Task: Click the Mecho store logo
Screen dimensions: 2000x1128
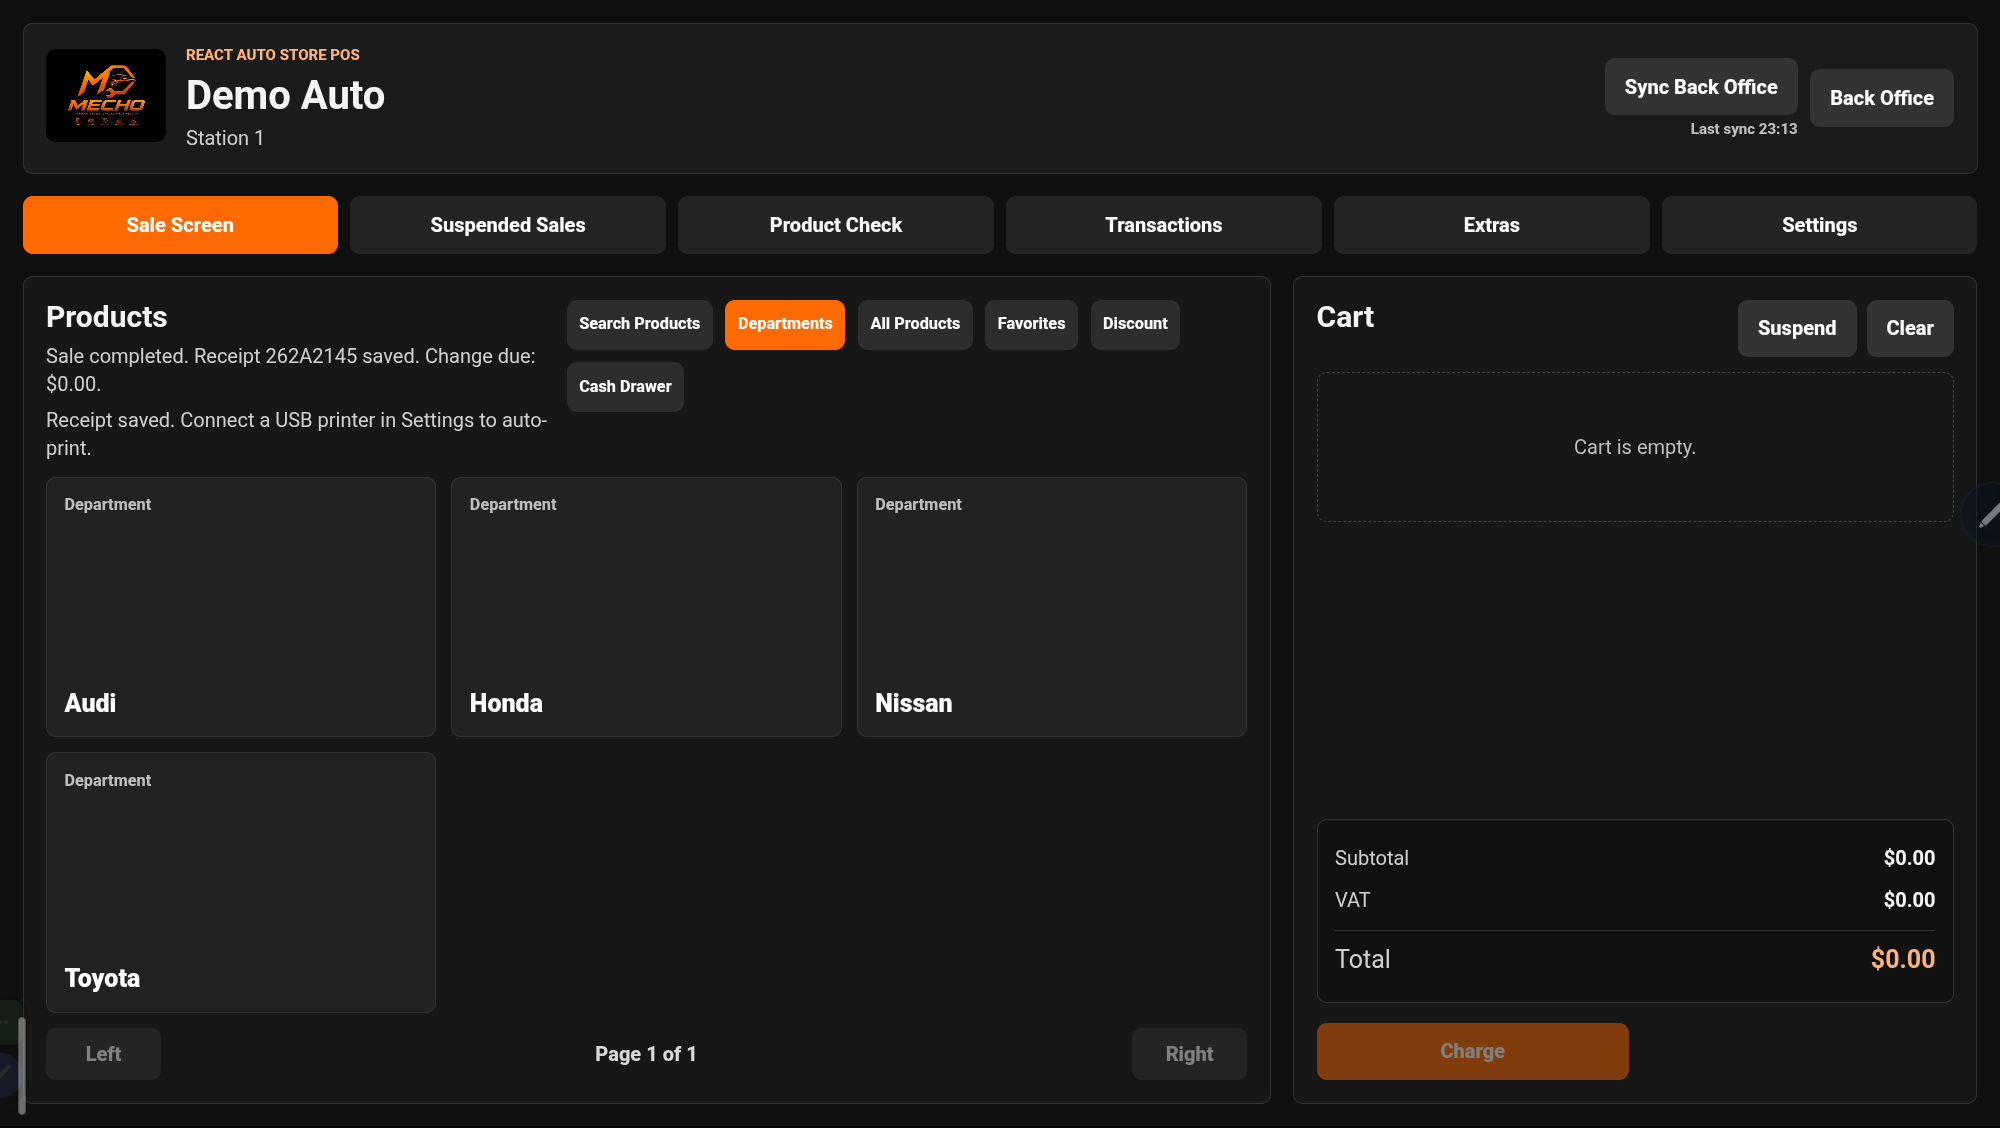Action: [x=106, y=95]
